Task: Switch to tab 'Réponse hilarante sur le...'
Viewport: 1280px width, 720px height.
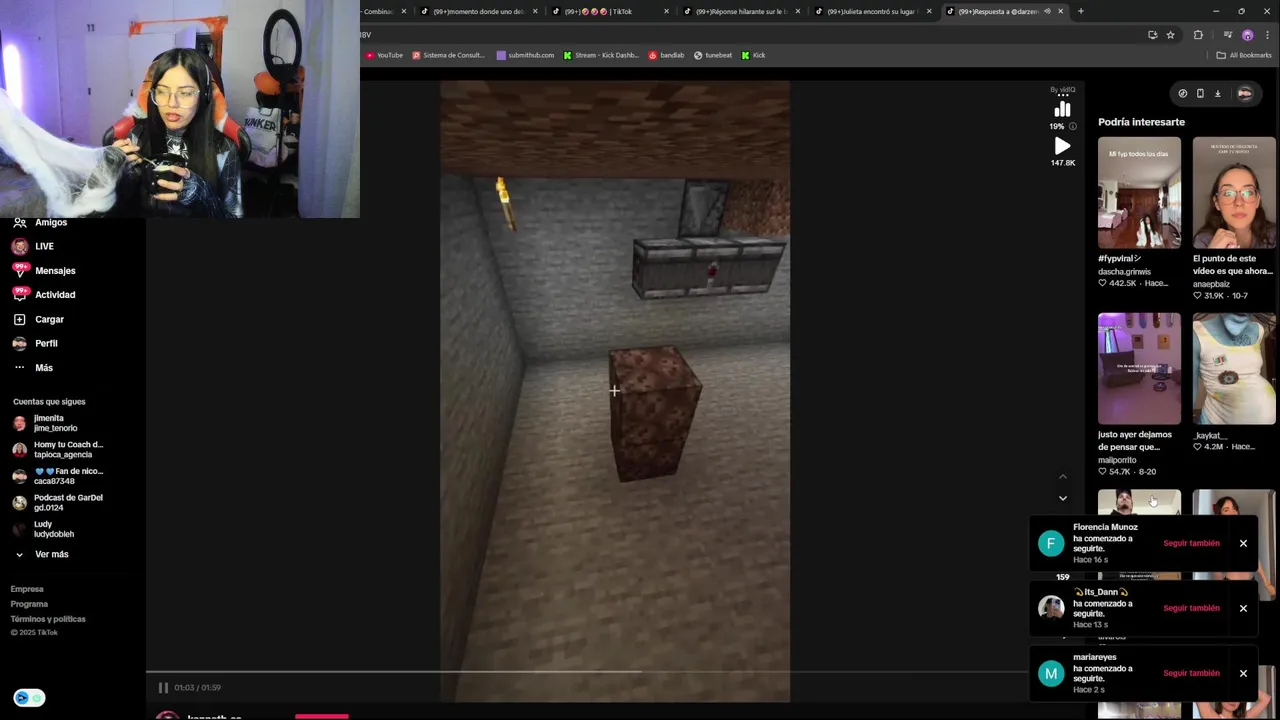Action: point(740,11)
